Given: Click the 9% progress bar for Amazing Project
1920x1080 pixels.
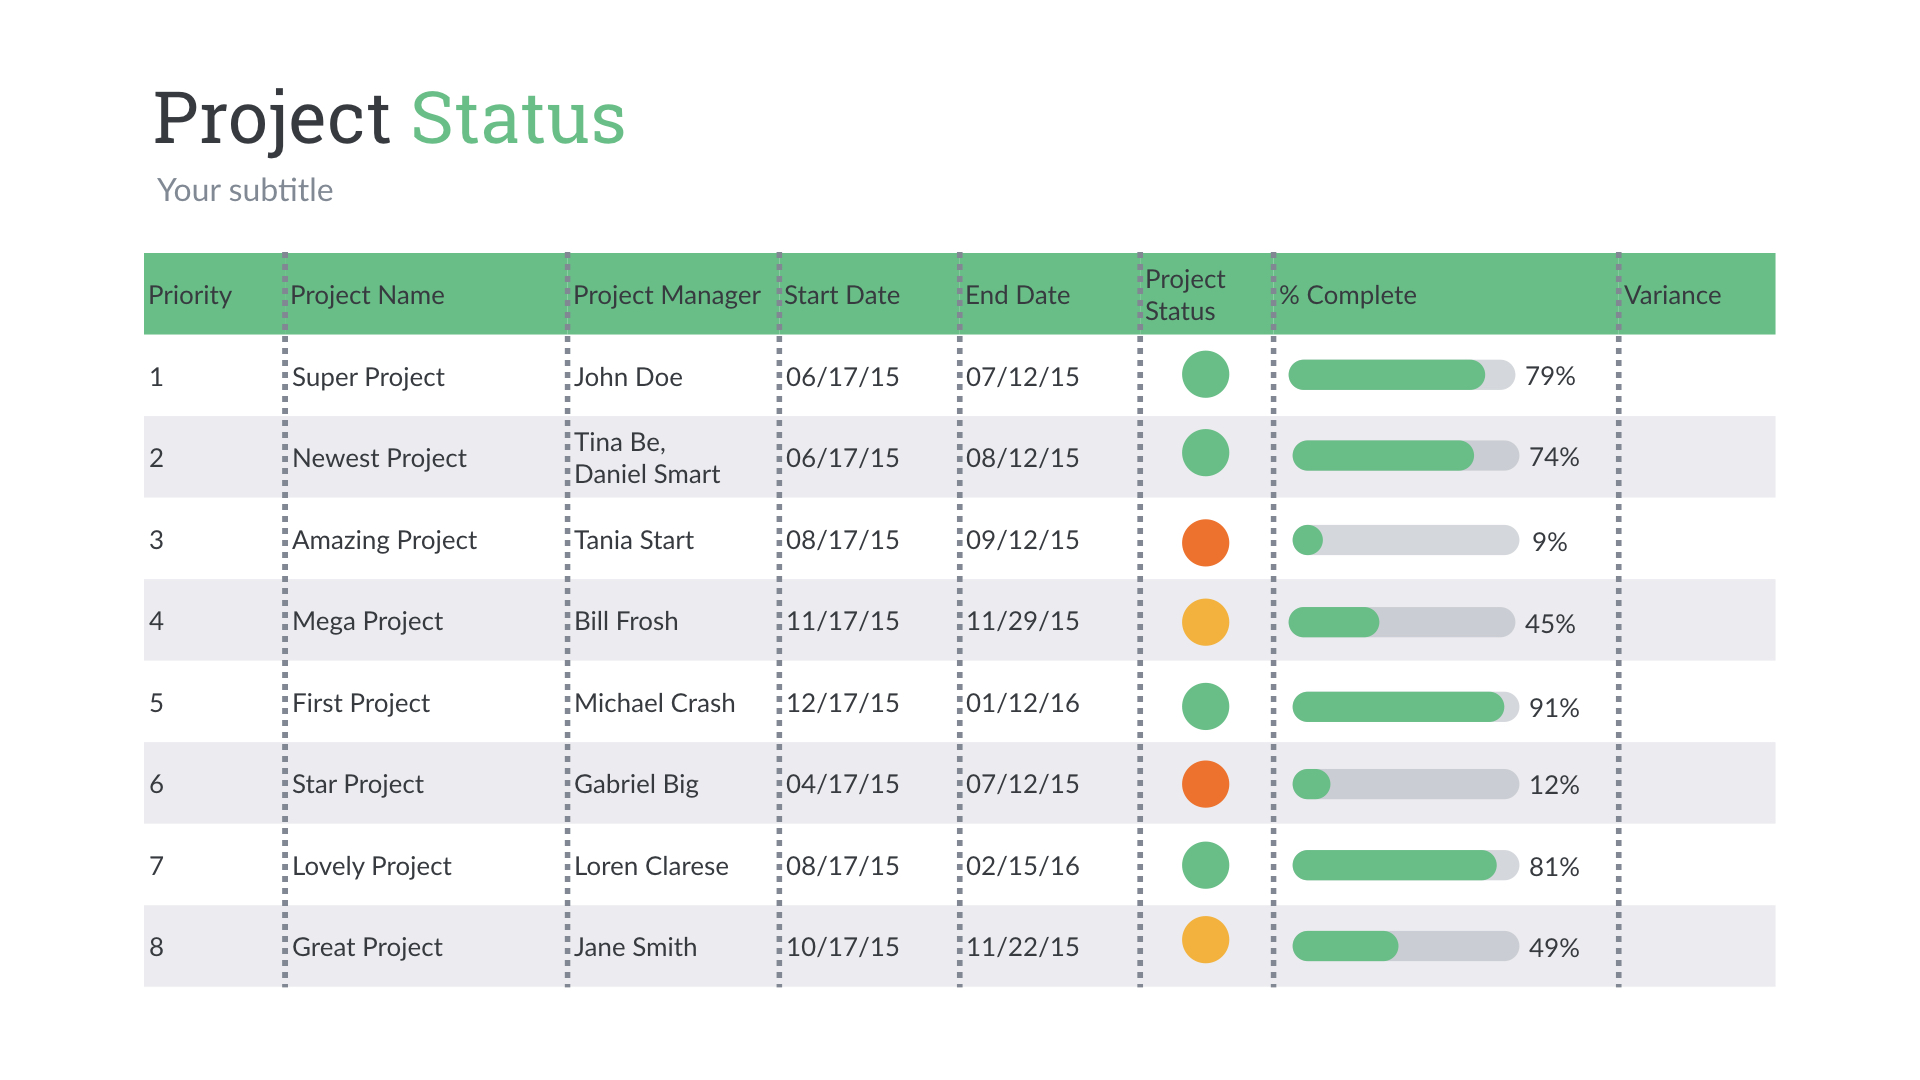Looking at the screenshot, I should (1405, 540).
